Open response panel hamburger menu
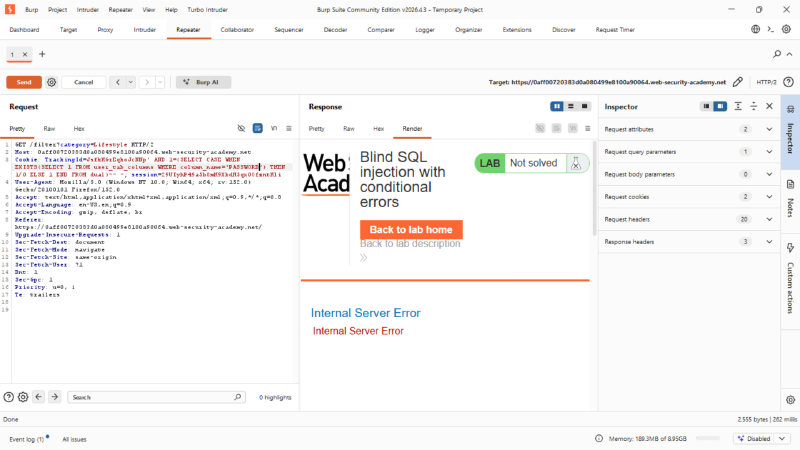Screen dimensions: 800x450 pyautogui.click(x=587, y=128)
